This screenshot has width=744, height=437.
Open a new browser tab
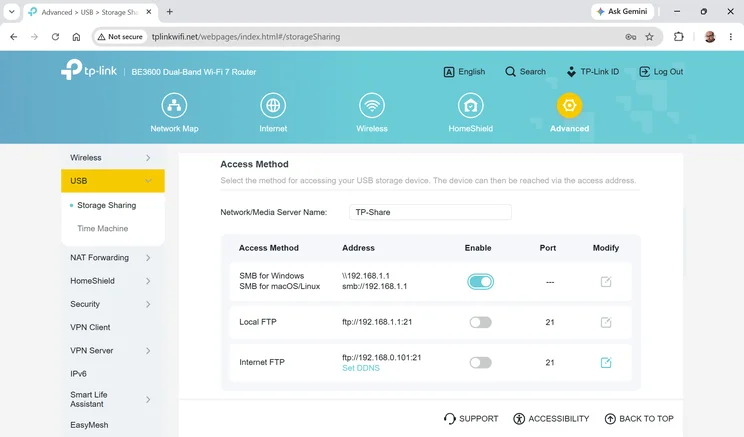coord(169,12)
